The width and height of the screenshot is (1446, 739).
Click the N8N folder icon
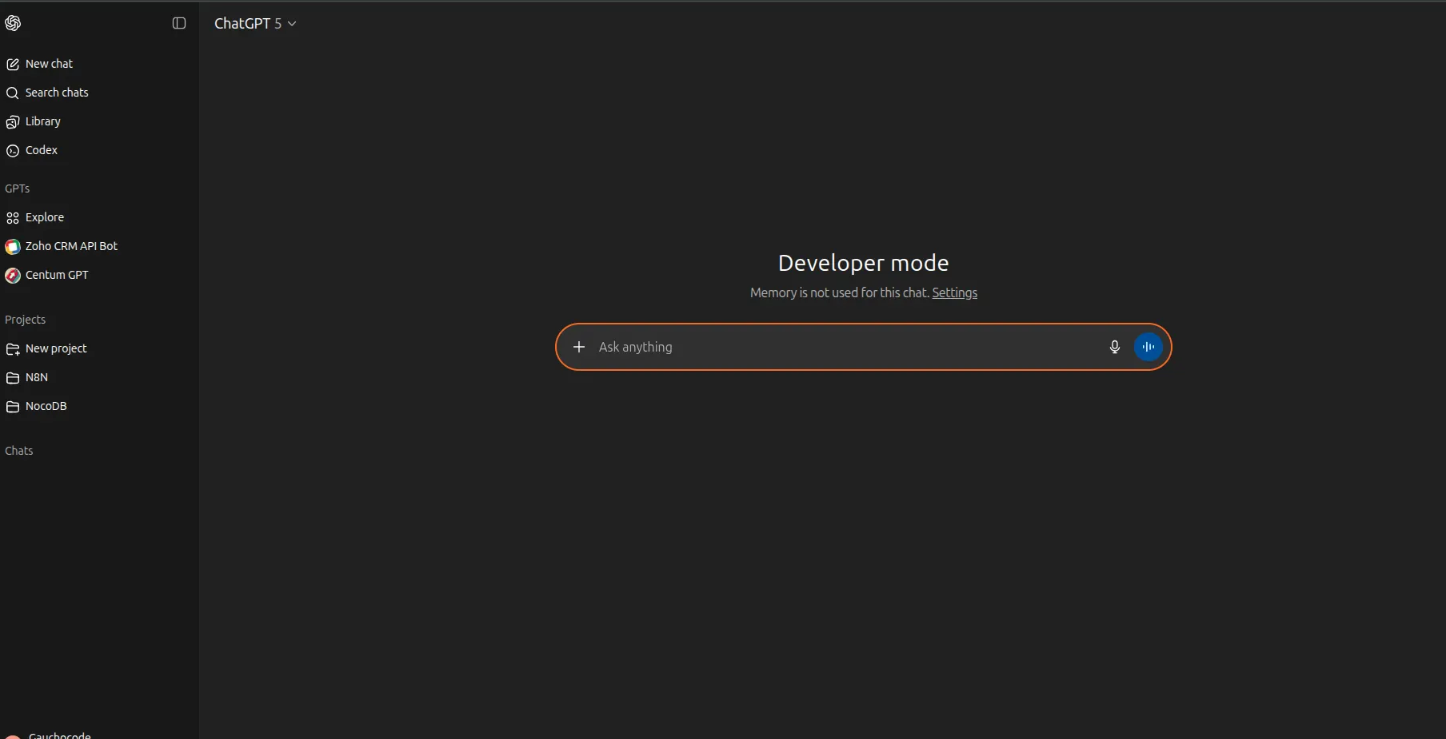[13, 378]
